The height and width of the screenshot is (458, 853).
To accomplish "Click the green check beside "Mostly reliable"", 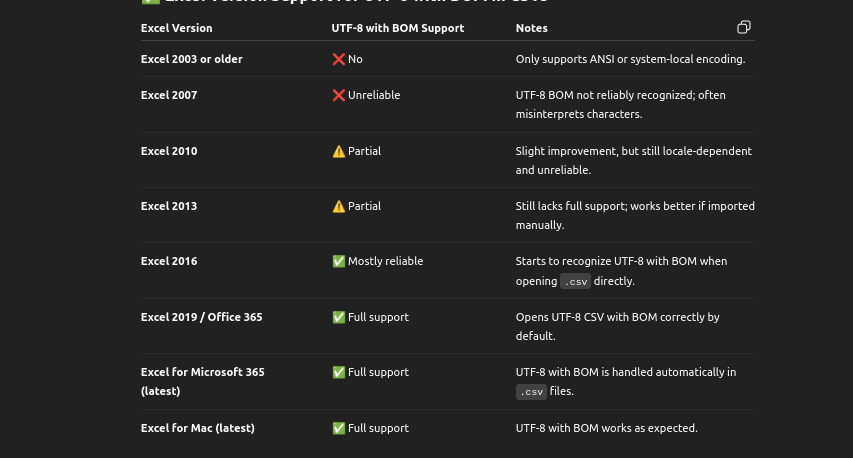I will point(338,261).
